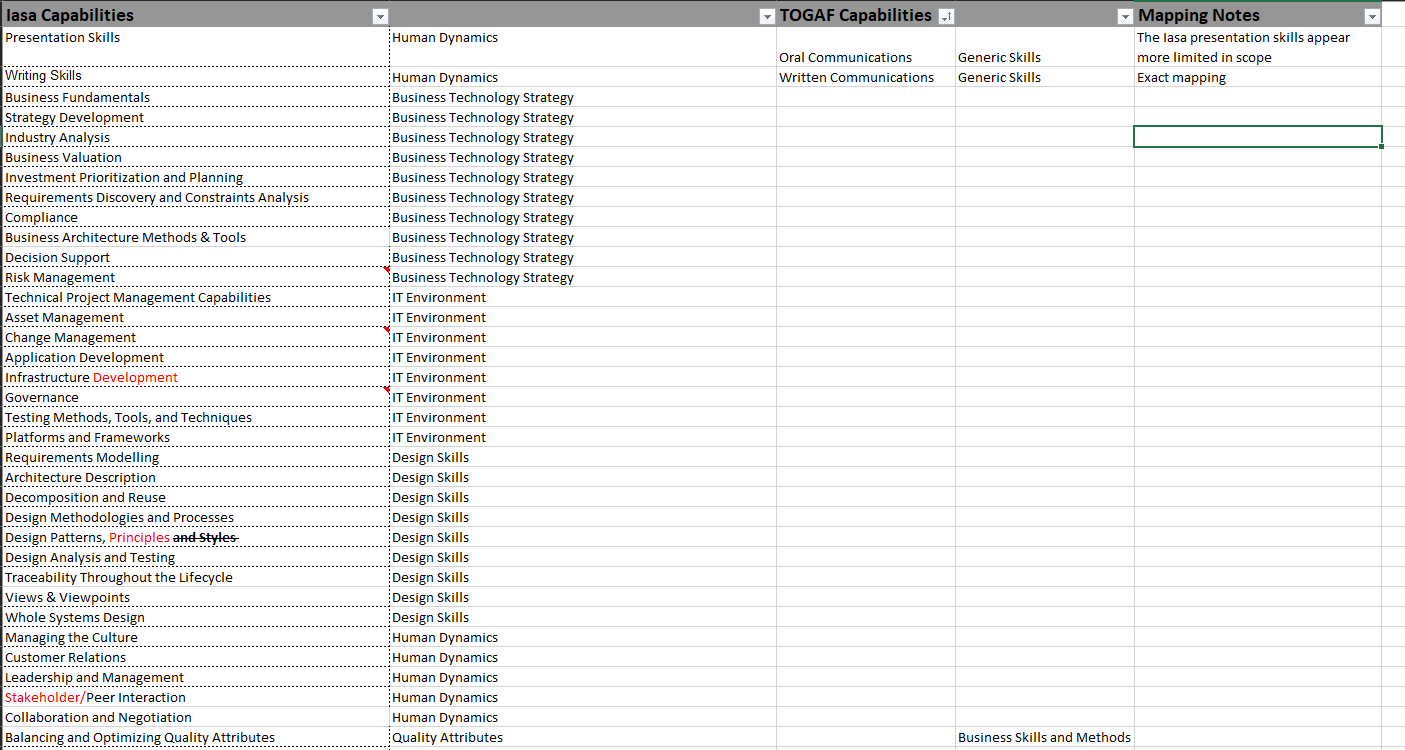The height and width of the screenshot is (750, 1405).
Task: Select the Writing Skills cell
Action: 195,77
